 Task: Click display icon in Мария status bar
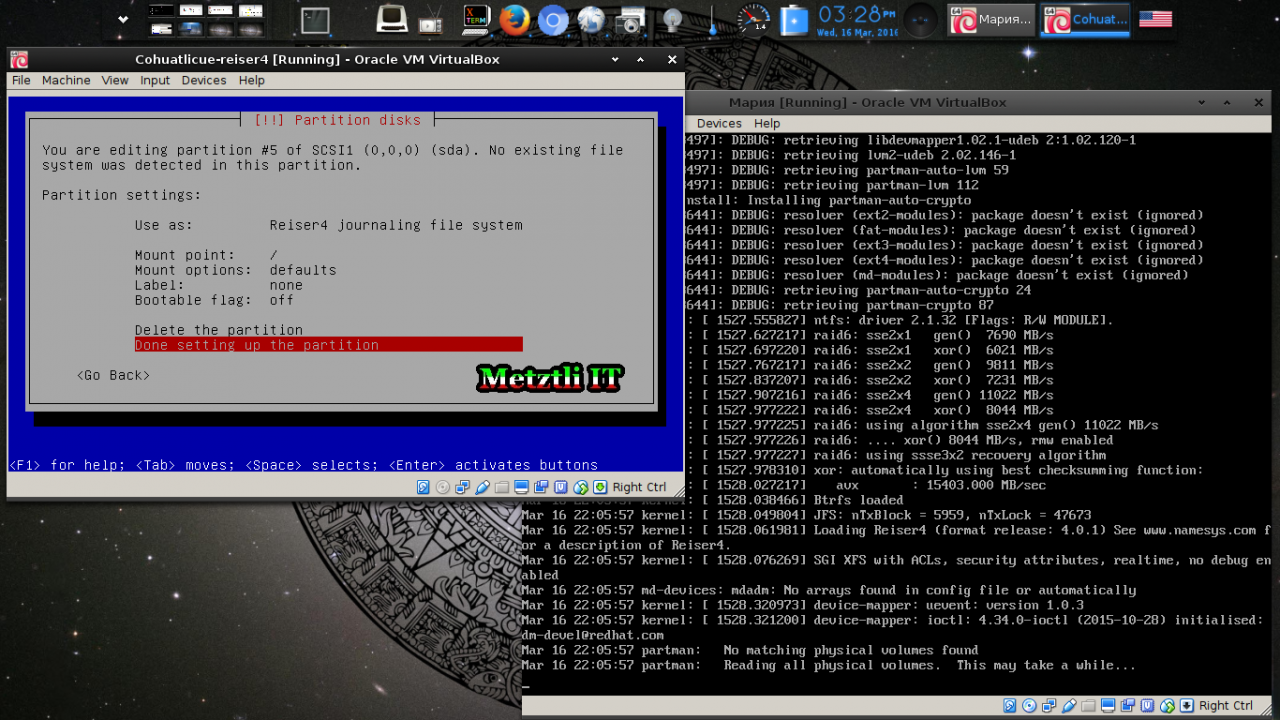coord(1108,706)
